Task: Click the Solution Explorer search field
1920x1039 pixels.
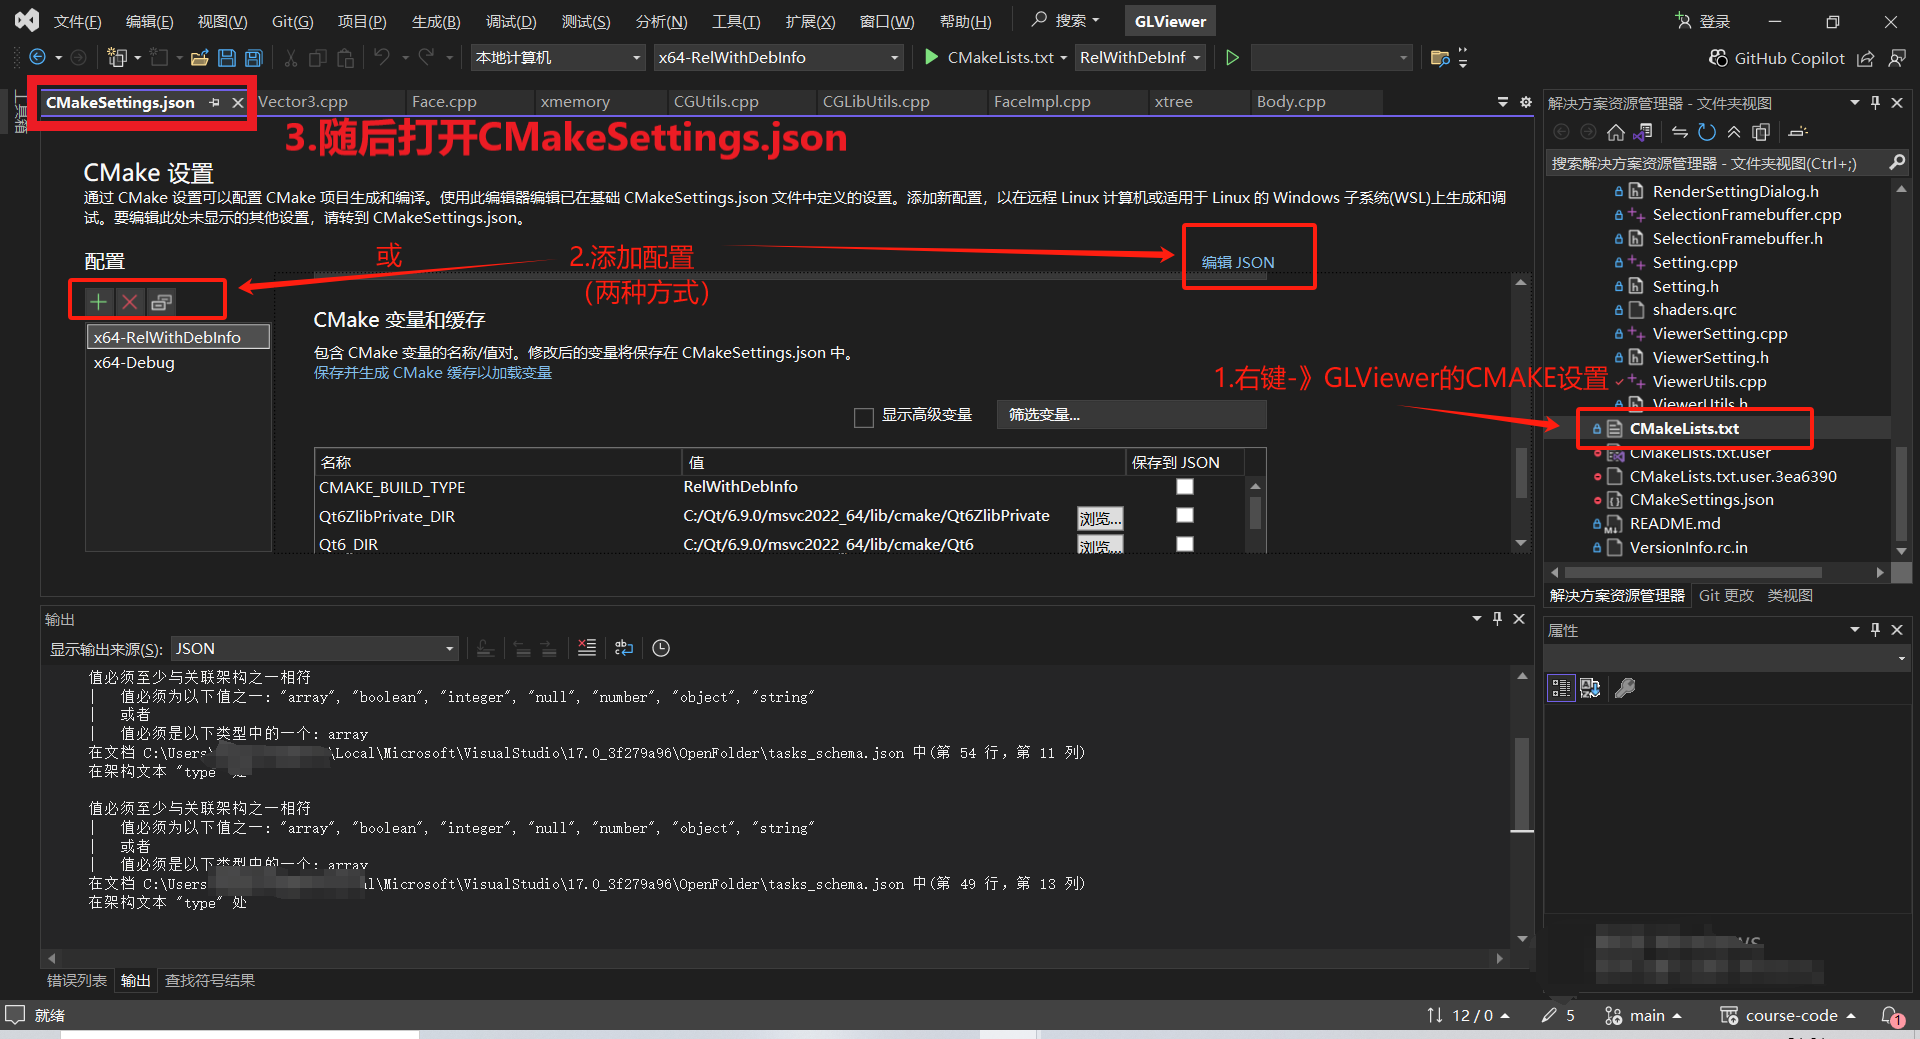Action: point(1714,163)
